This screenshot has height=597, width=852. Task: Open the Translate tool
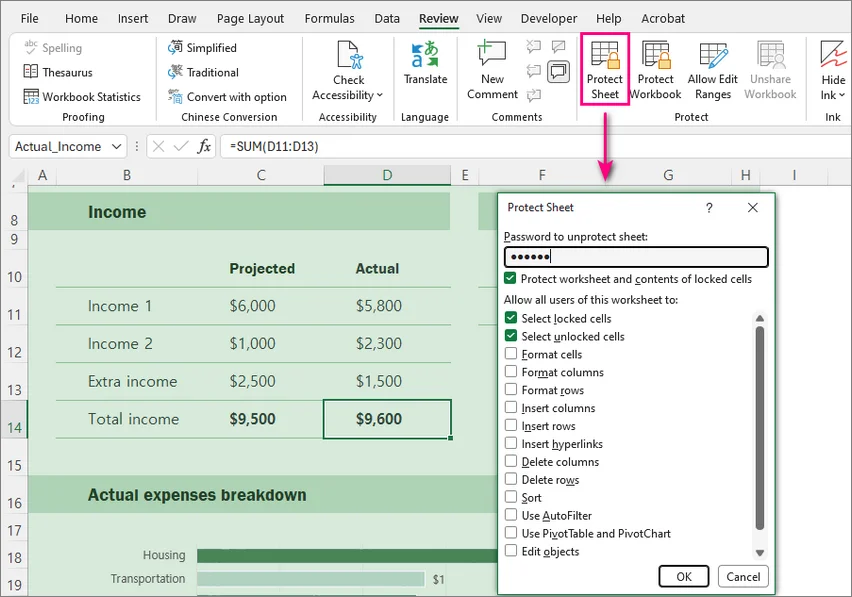pos(425,63)
